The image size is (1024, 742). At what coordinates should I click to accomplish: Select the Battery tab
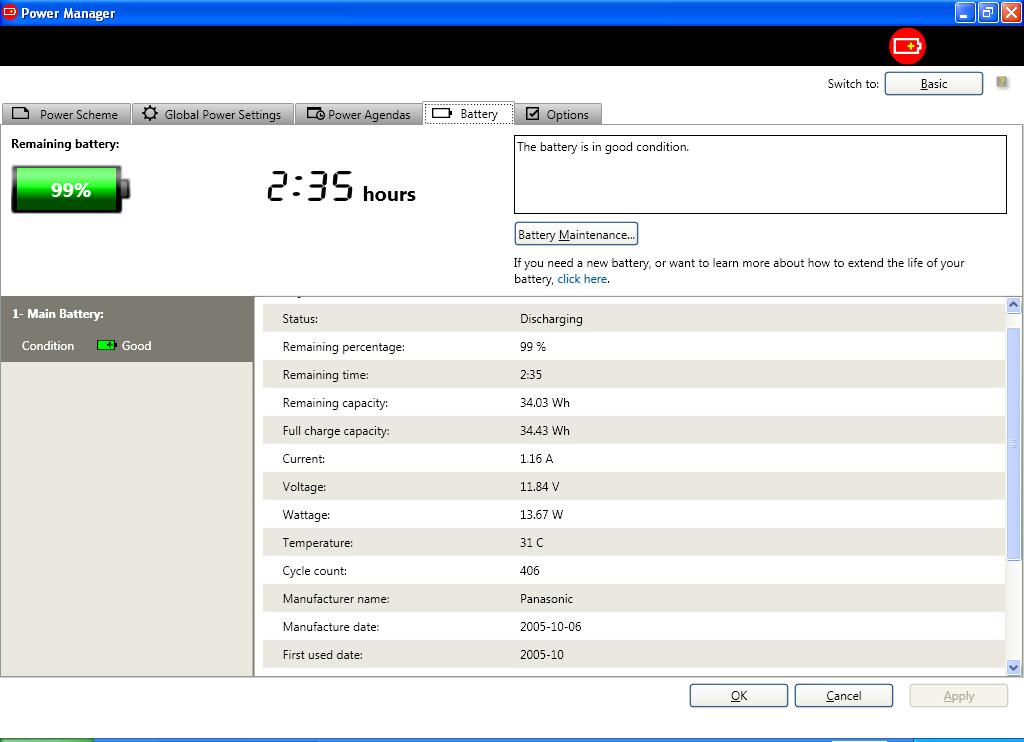pos(467,114)
